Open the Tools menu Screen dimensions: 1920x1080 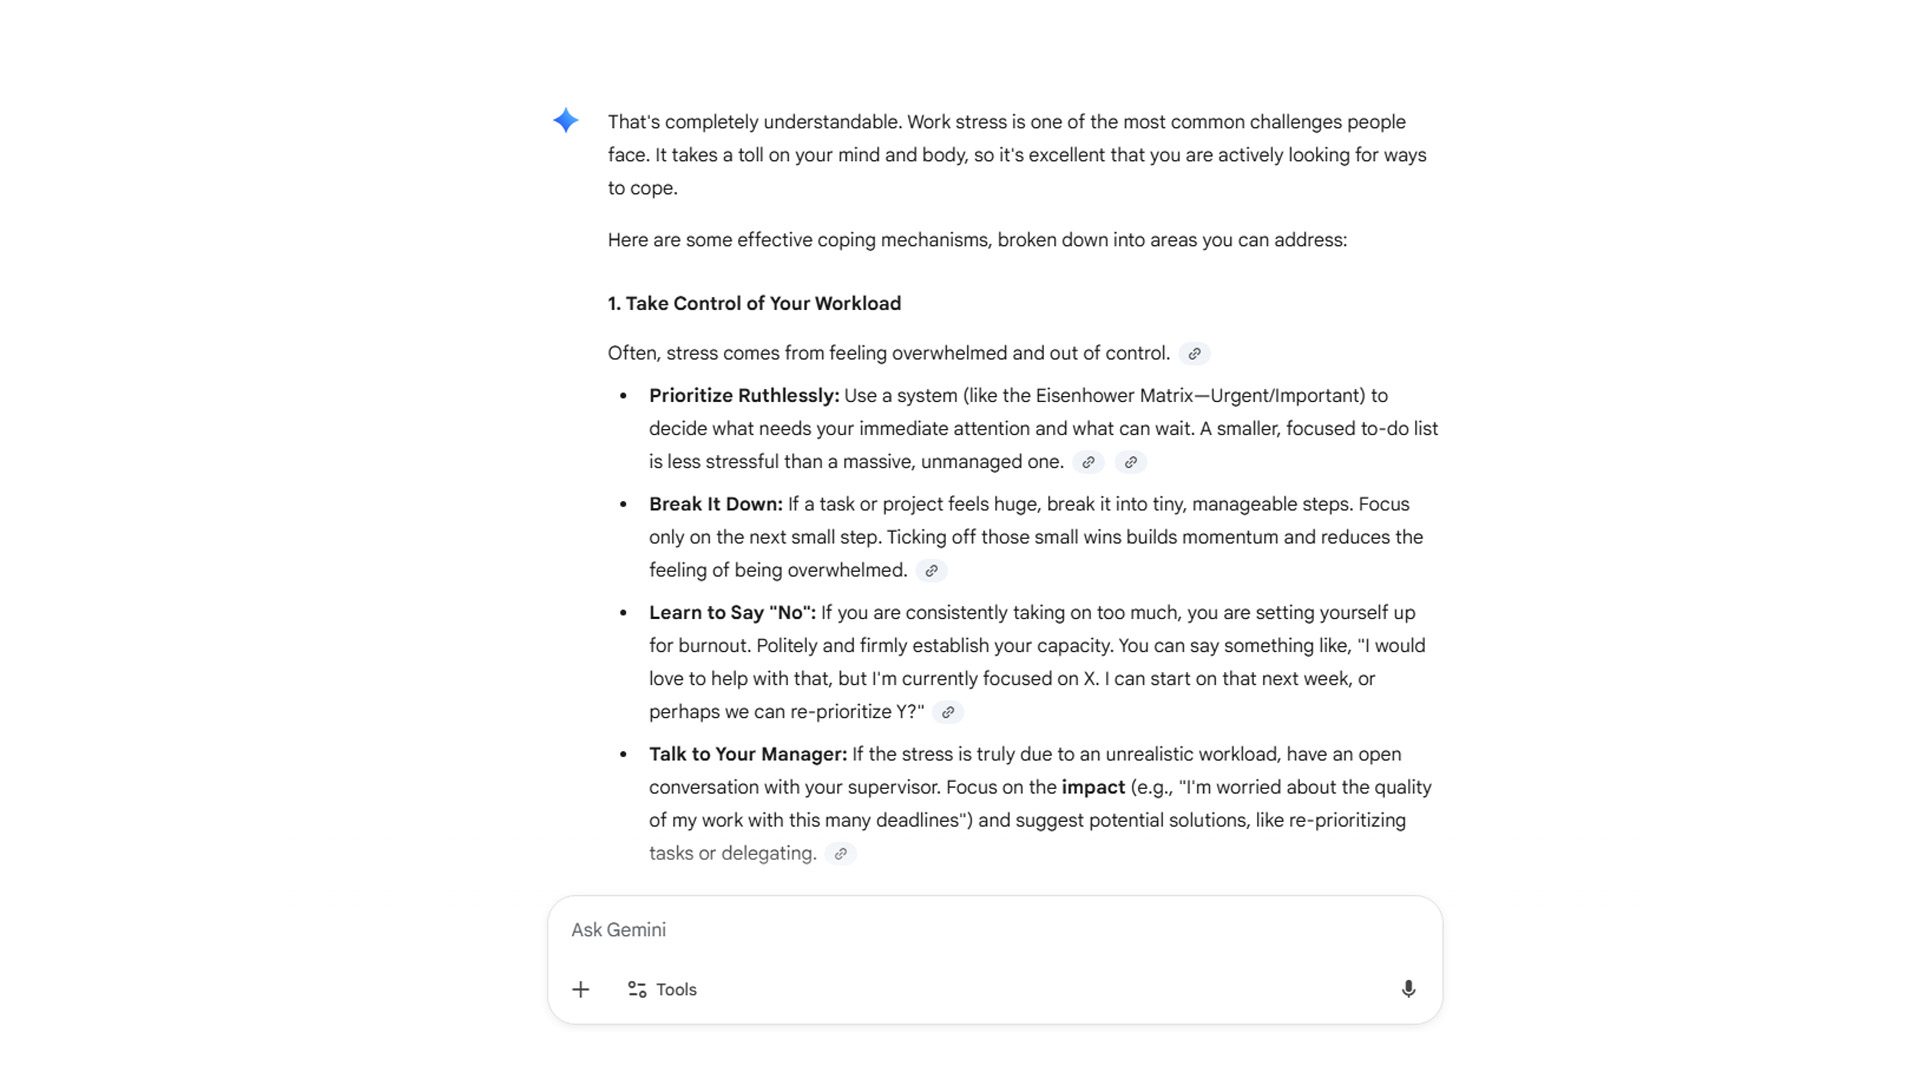[662, 990]
